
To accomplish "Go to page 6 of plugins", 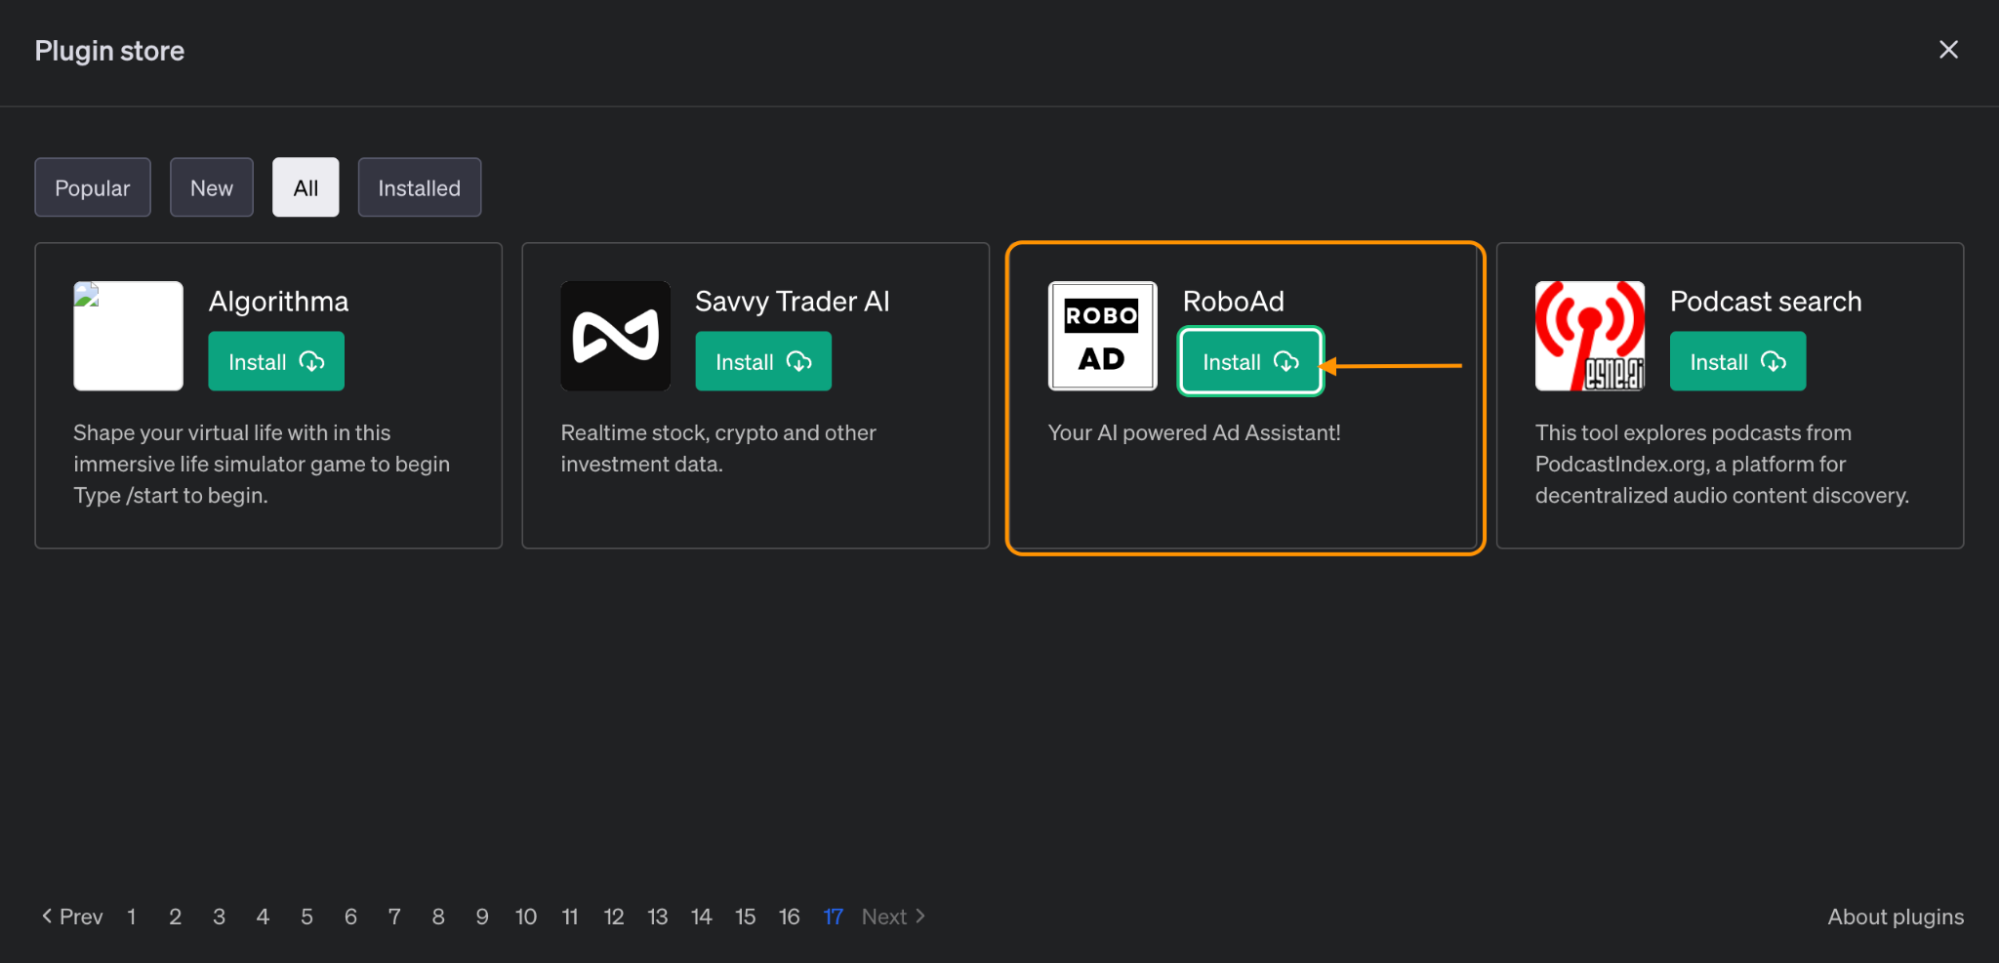I will point(351,917).
